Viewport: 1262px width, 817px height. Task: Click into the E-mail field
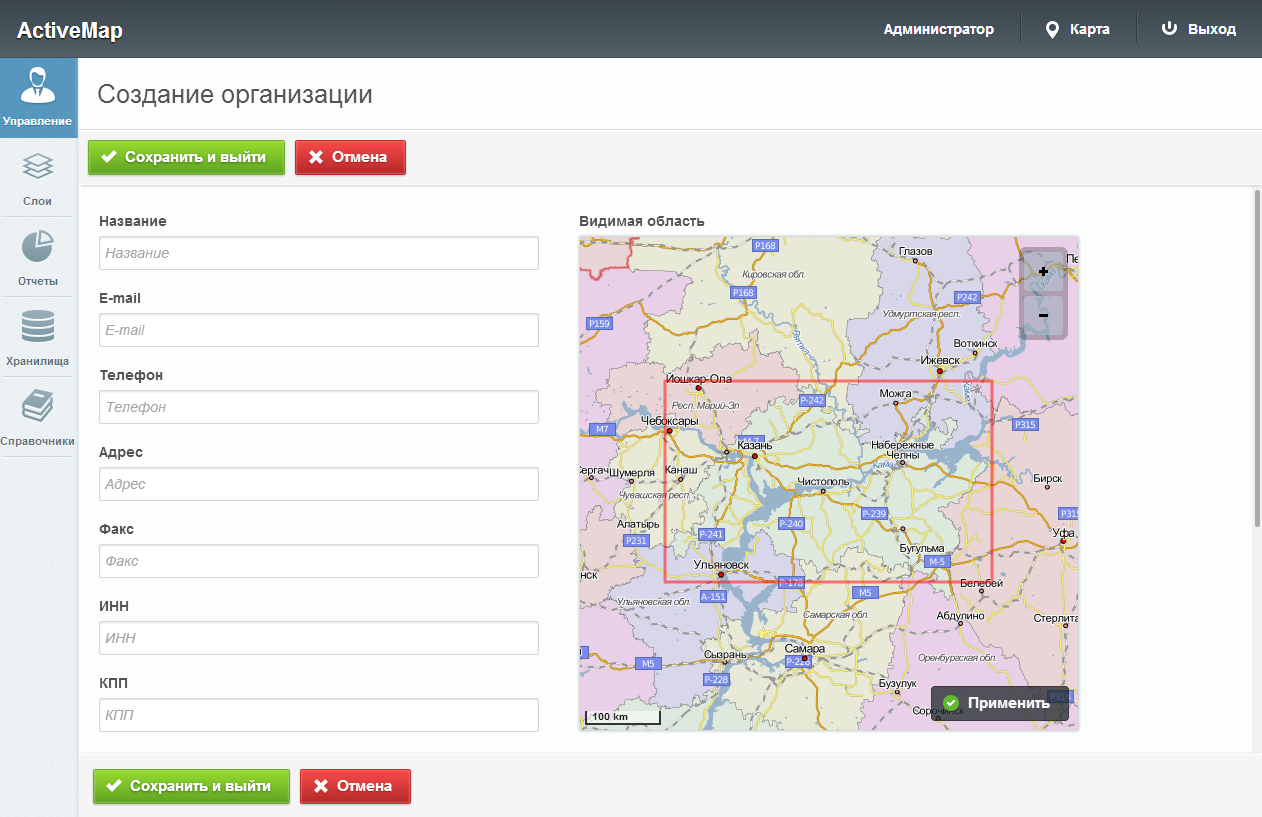click(x=319, y=330)
